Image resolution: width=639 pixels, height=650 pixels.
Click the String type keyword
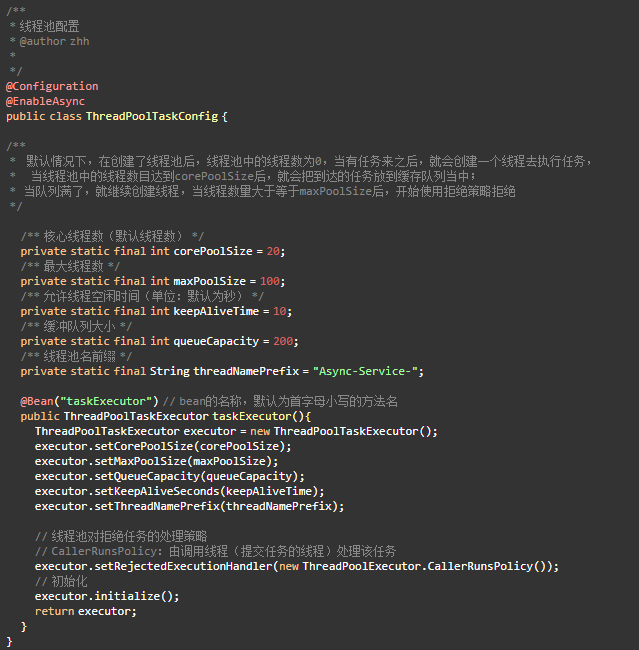tap(170, 371)
